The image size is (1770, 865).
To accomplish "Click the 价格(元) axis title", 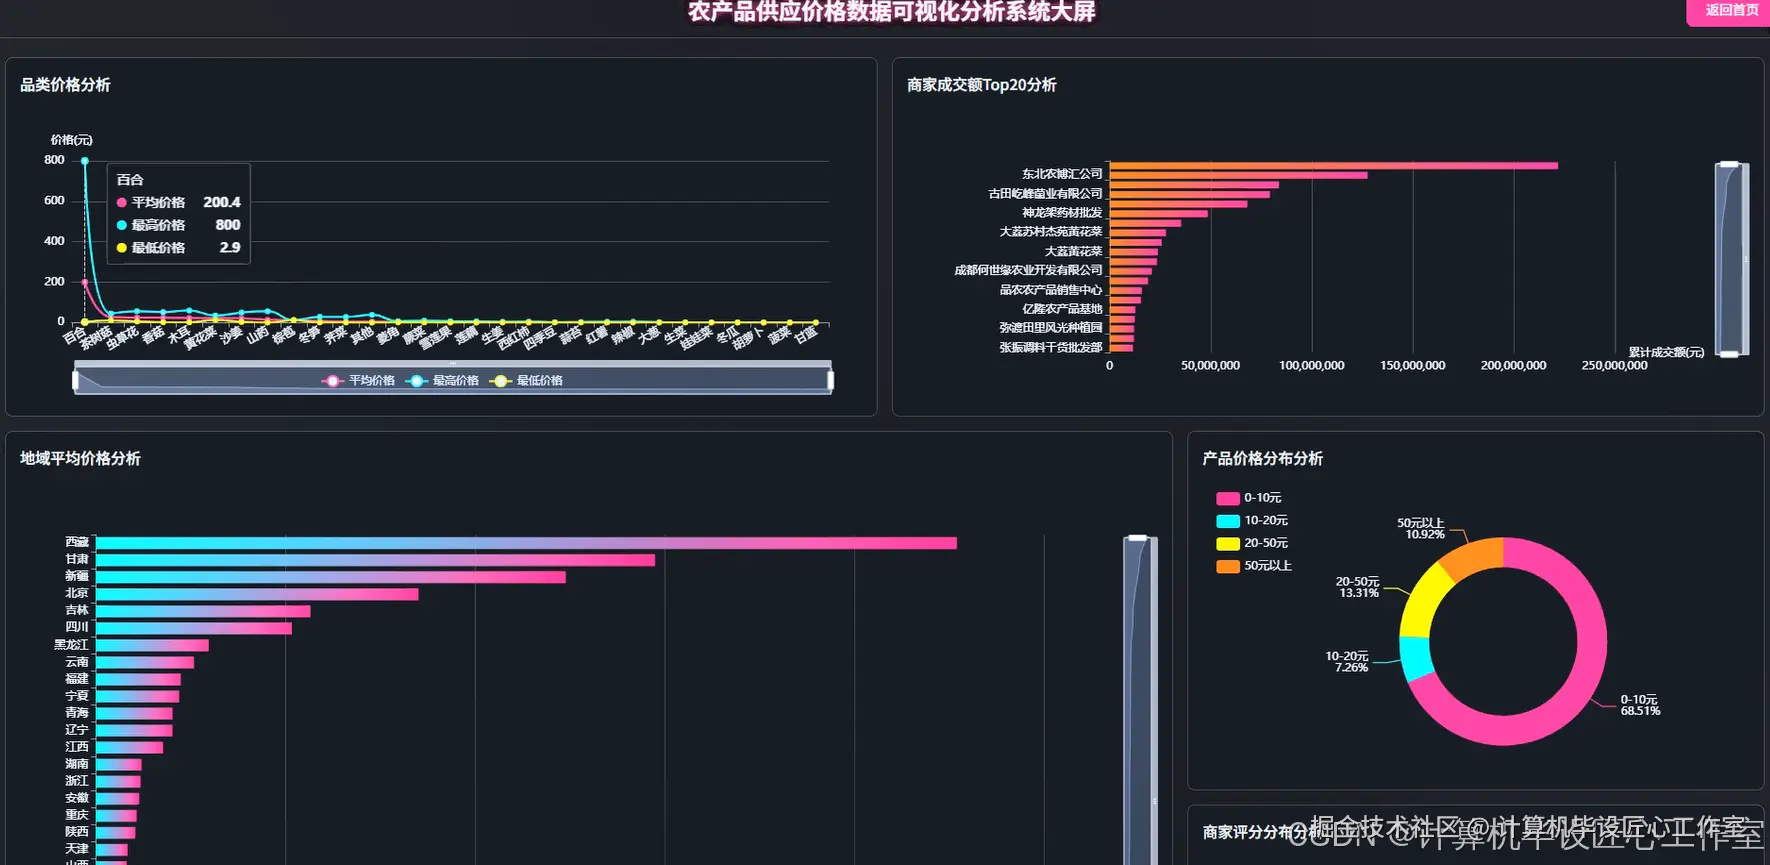I will tap(71, 140).
